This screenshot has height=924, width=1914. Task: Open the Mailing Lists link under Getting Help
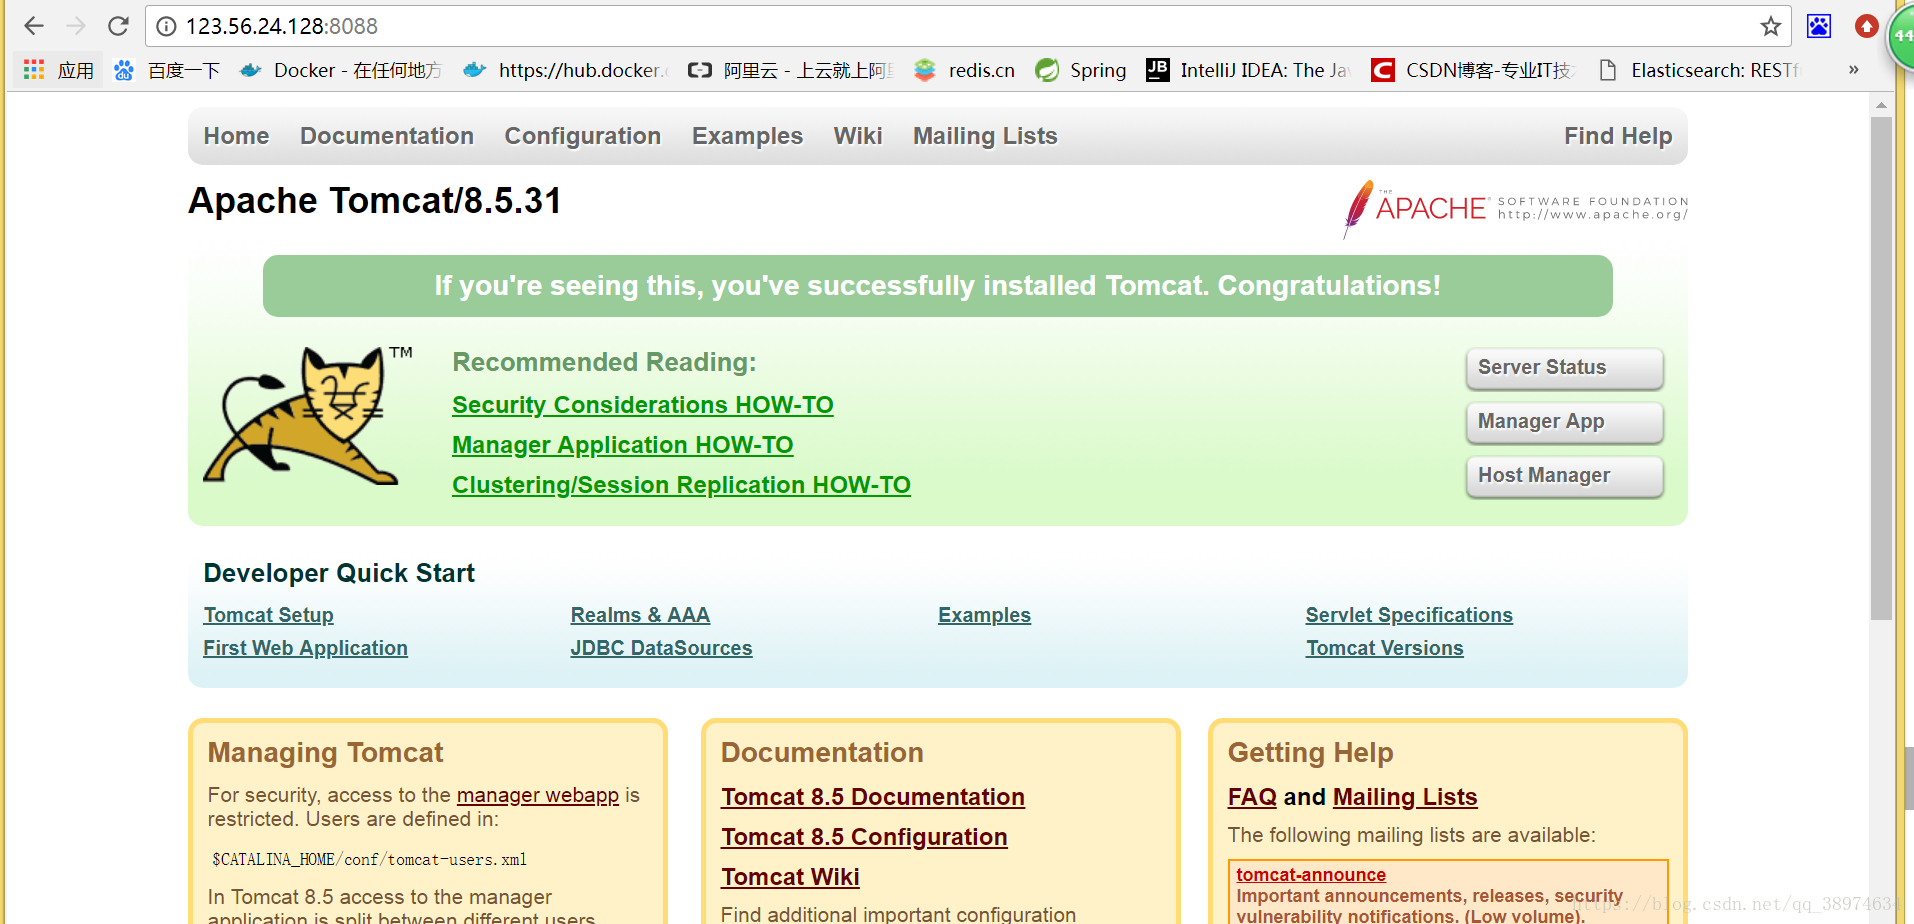pos(1405,797)
